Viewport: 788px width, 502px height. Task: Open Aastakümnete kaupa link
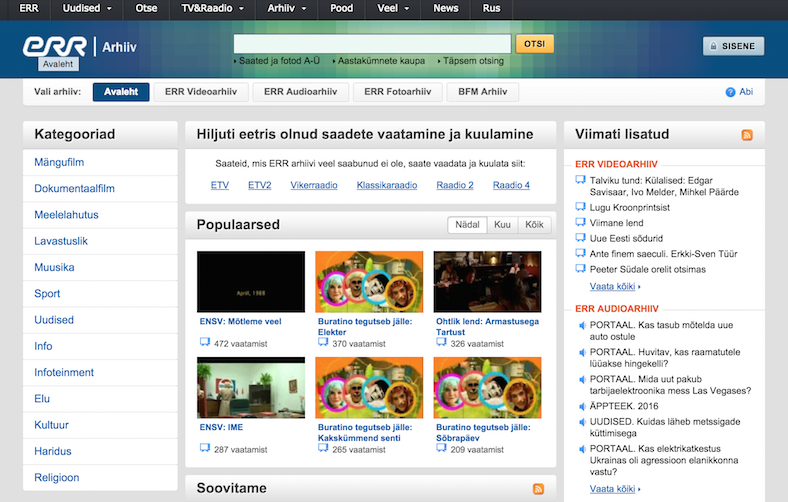[x=381, y=61]
